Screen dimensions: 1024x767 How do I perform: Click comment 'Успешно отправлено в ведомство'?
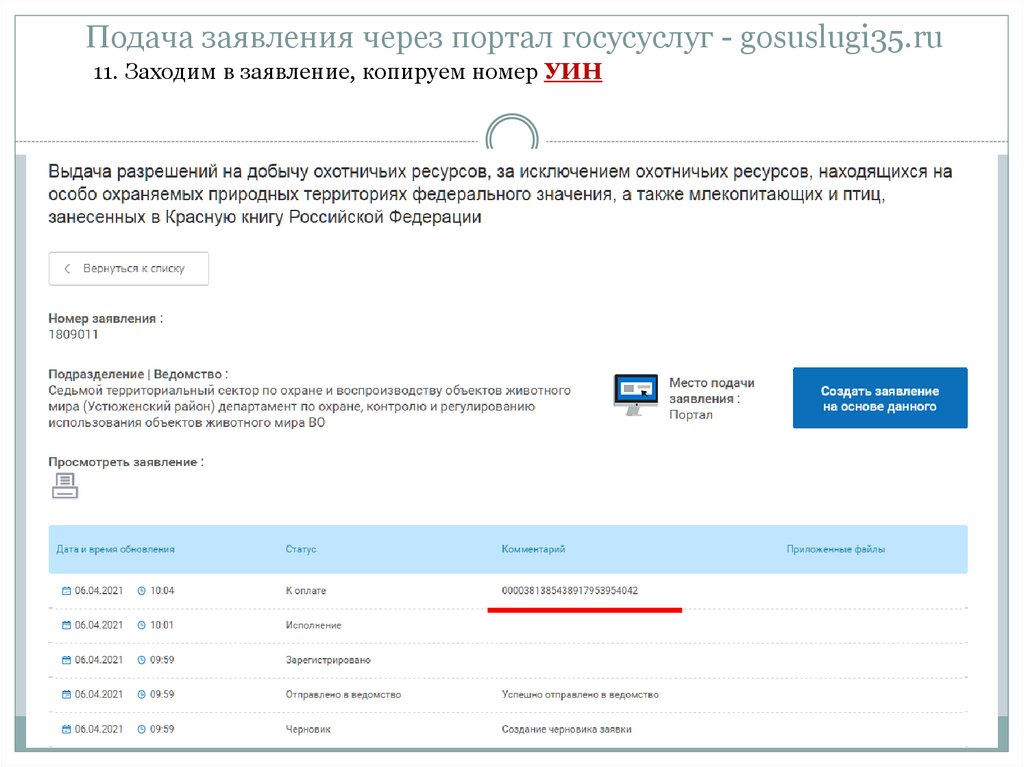click(x=580, y=694)
